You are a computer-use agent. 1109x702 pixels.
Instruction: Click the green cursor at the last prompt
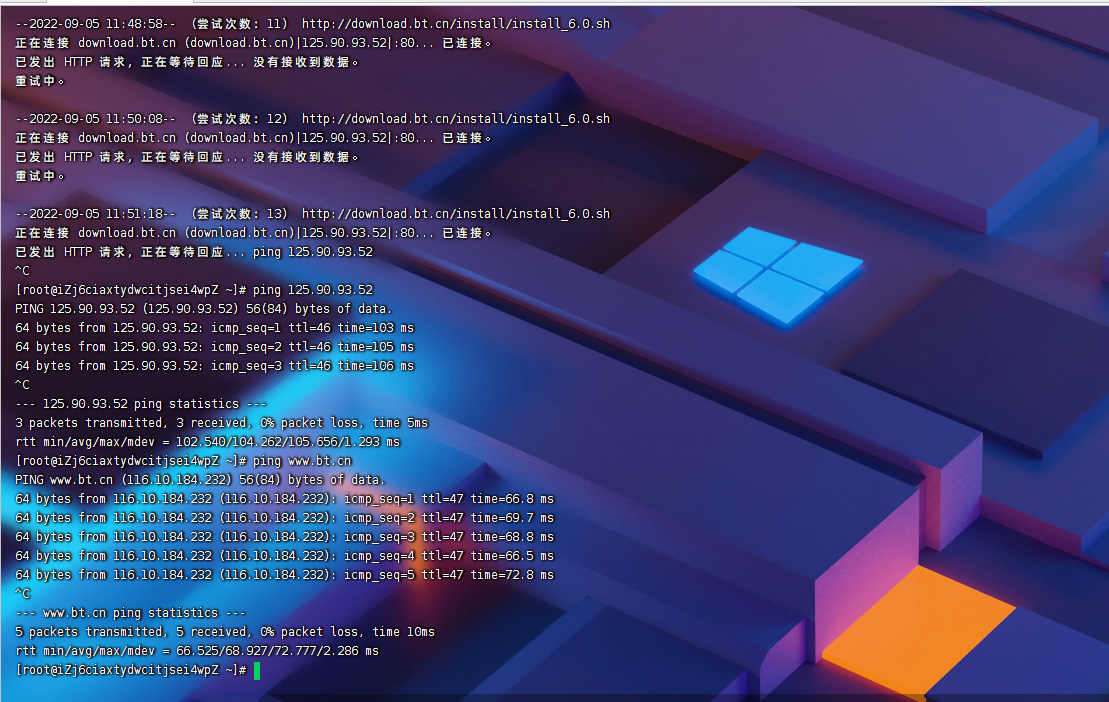click(x=257, y=671)
